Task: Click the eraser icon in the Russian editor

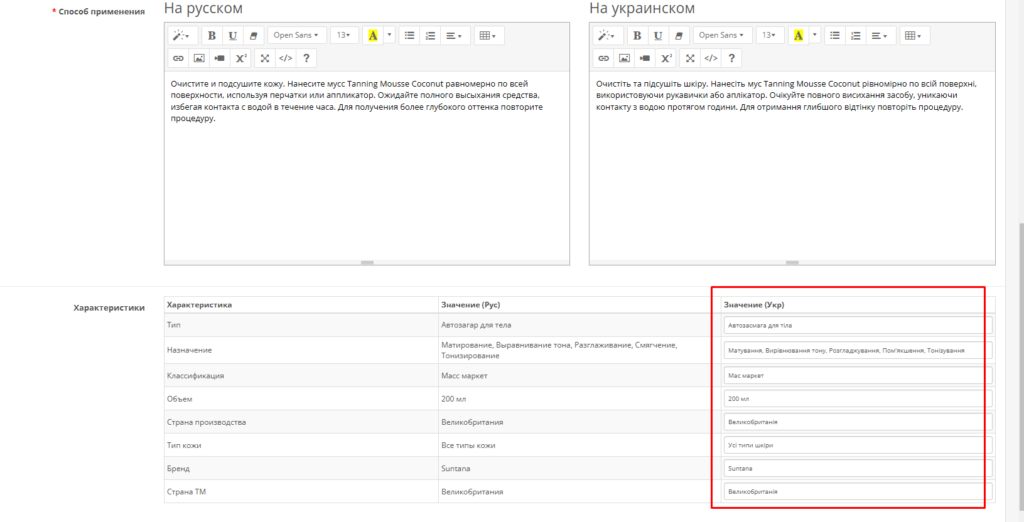Action: 253,35
